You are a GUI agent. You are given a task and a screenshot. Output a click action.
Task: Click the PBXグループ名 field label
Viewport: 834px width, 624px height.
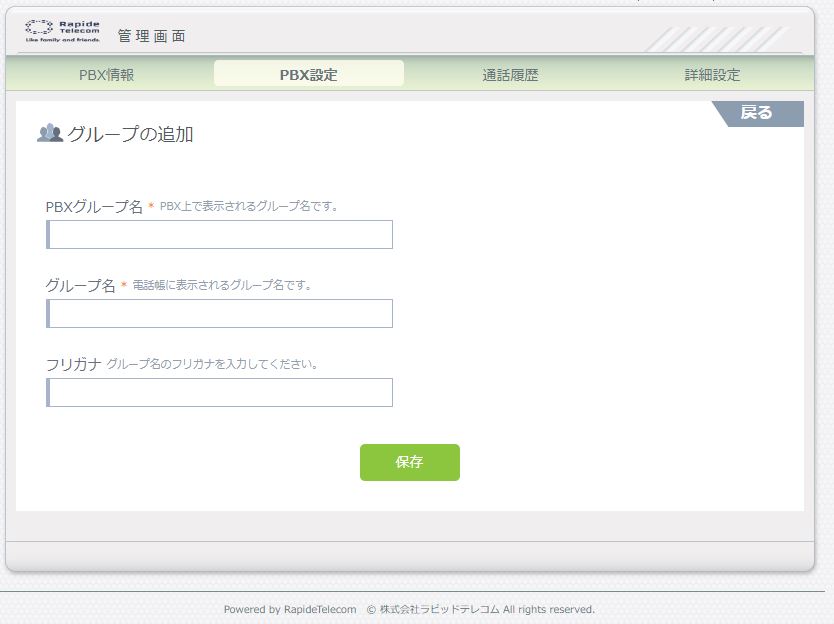[x=94, y=206]
